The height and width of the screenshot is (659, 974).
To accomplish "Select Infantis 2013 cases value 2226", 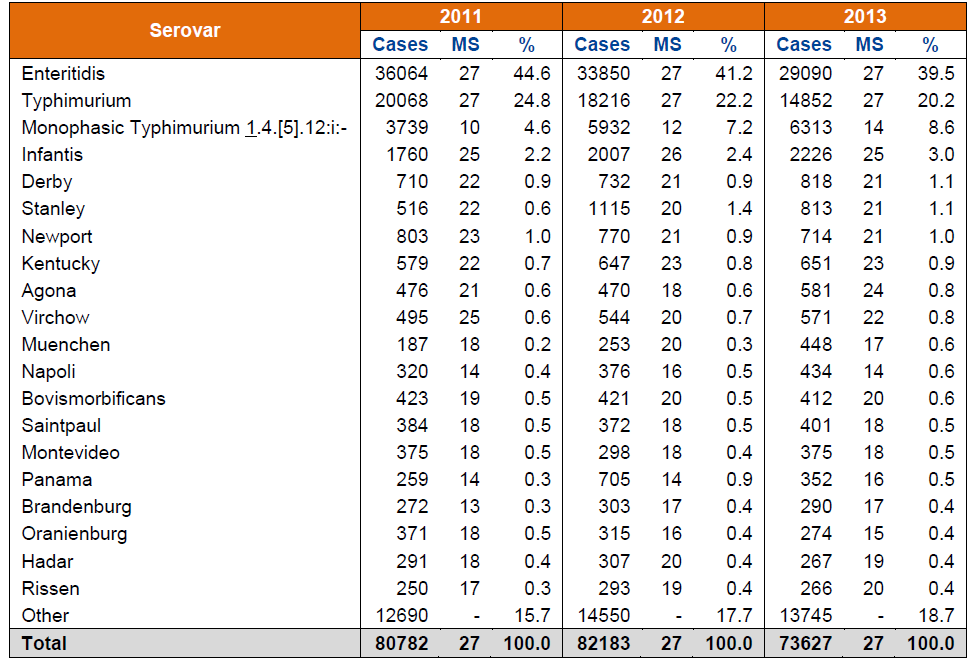I will [x=811, y=155].
